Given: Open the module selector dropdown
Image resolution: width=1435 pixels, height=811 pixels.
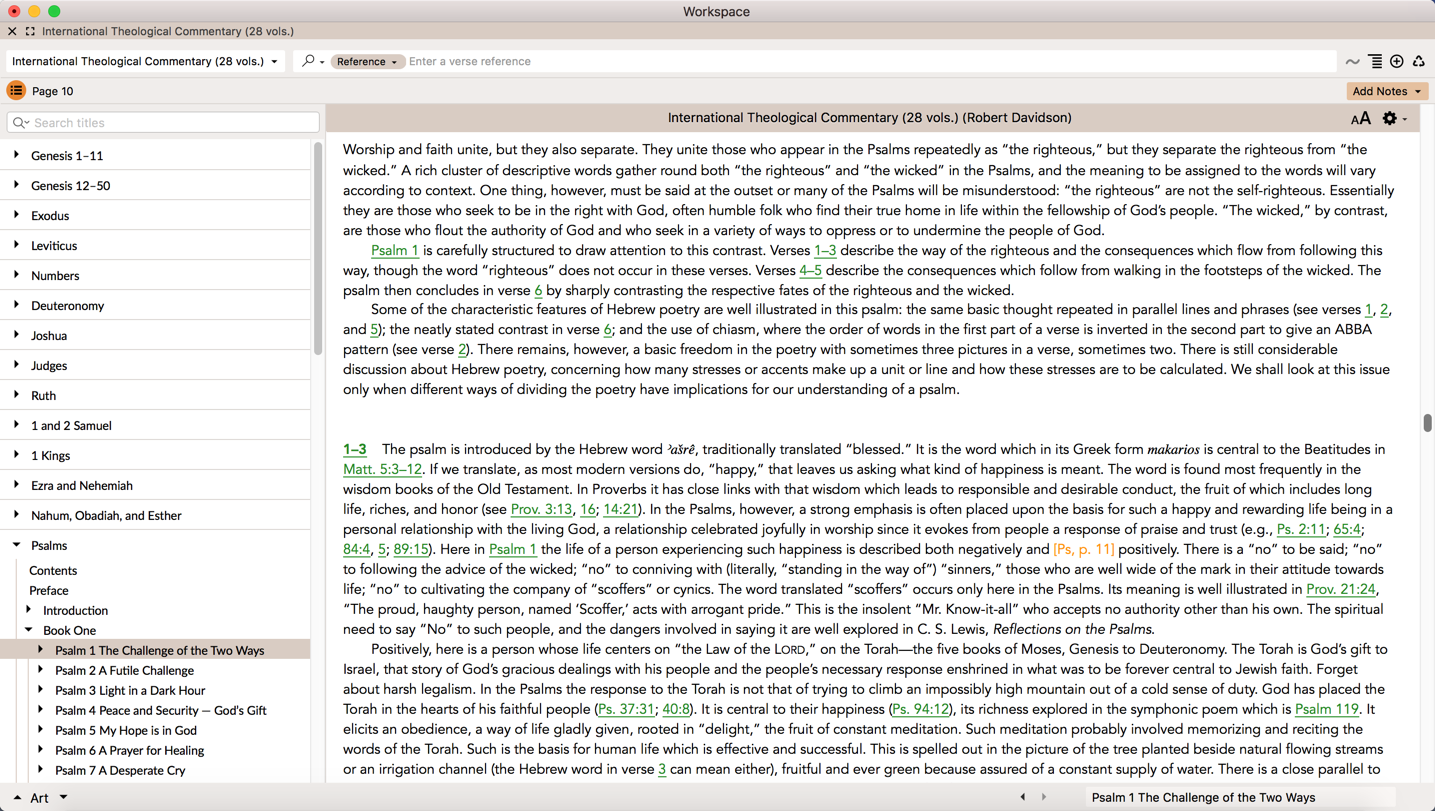Looking at the screenshot, I should 146,61.
